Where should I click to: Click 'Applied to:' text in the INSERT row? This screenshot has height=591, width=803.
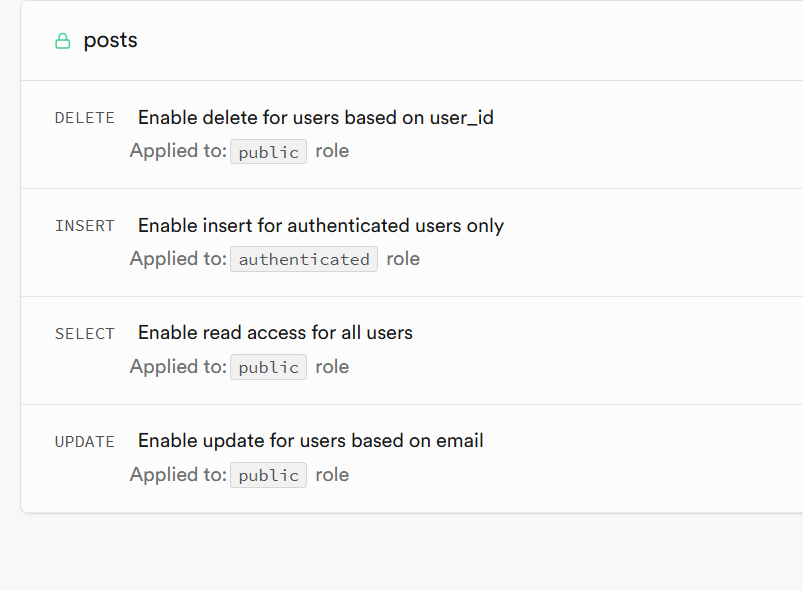(x=178, y=260)
